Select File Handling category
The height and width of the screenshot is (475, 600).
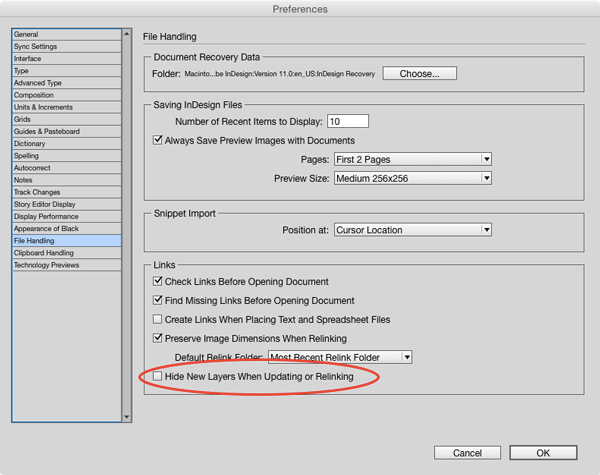pos(67,241)
